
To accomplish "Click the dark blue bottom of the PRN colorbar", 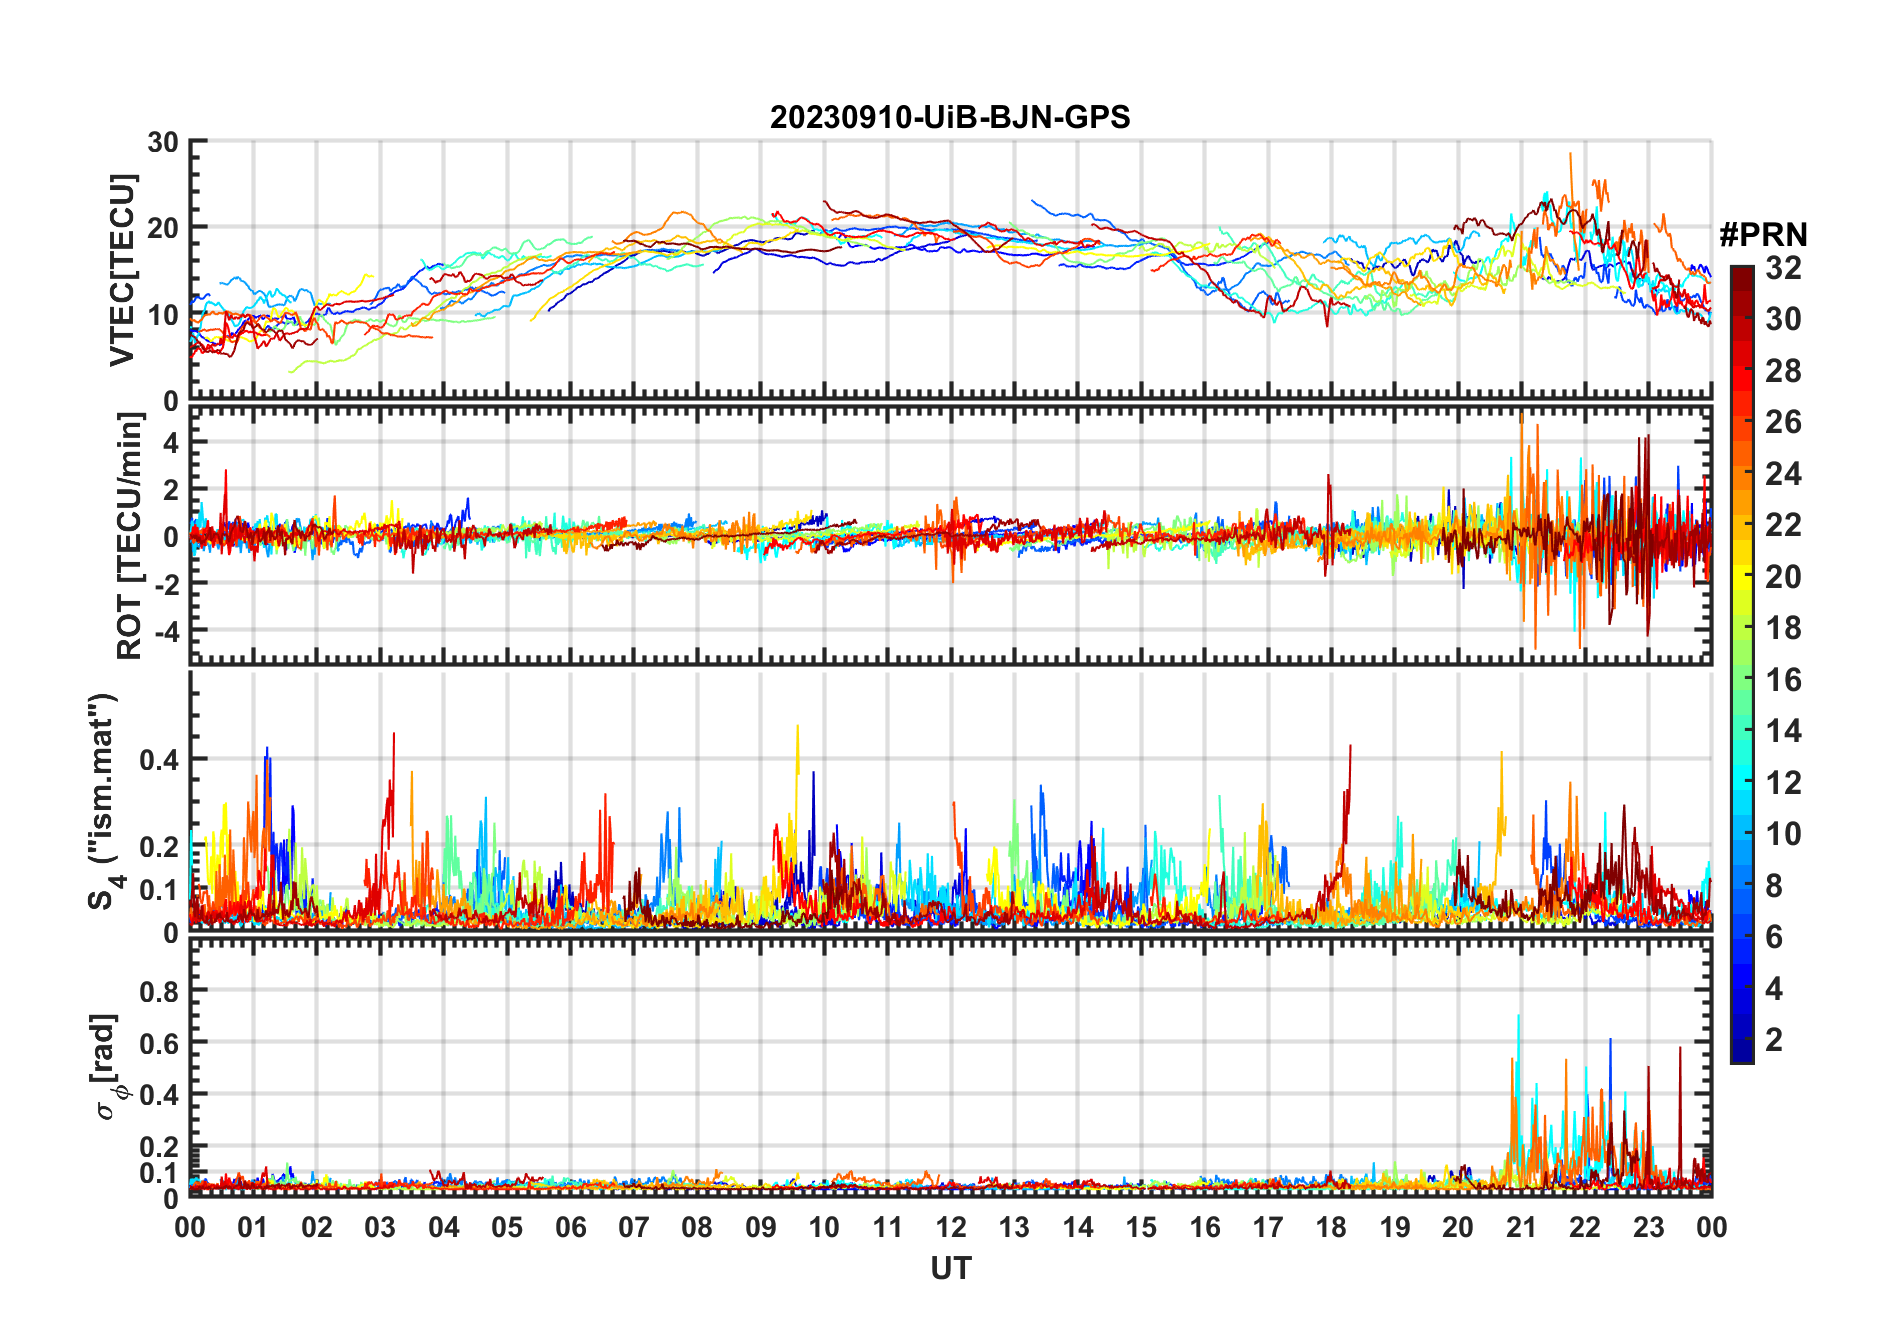I will [x=1742, y=1050].
